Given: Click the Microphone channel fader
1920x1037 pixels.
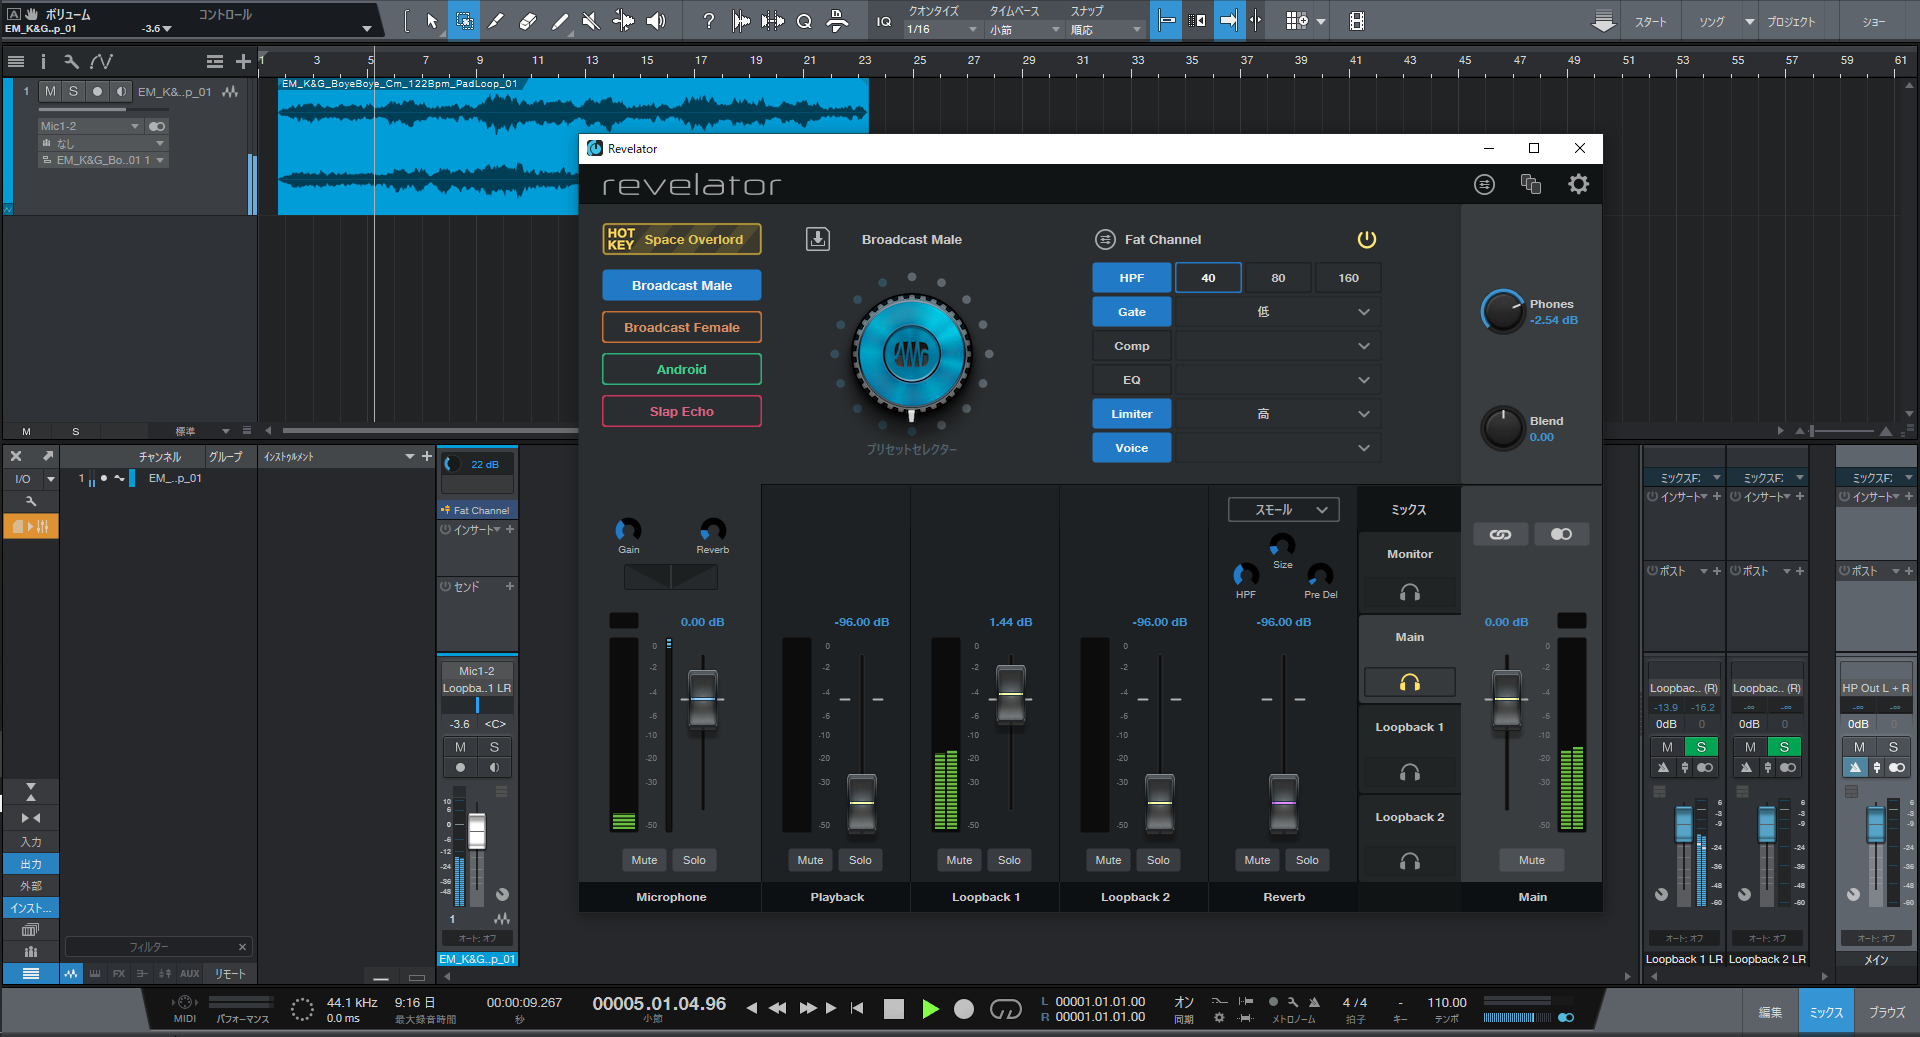Looking at the screenshot, I should [703, 699].
